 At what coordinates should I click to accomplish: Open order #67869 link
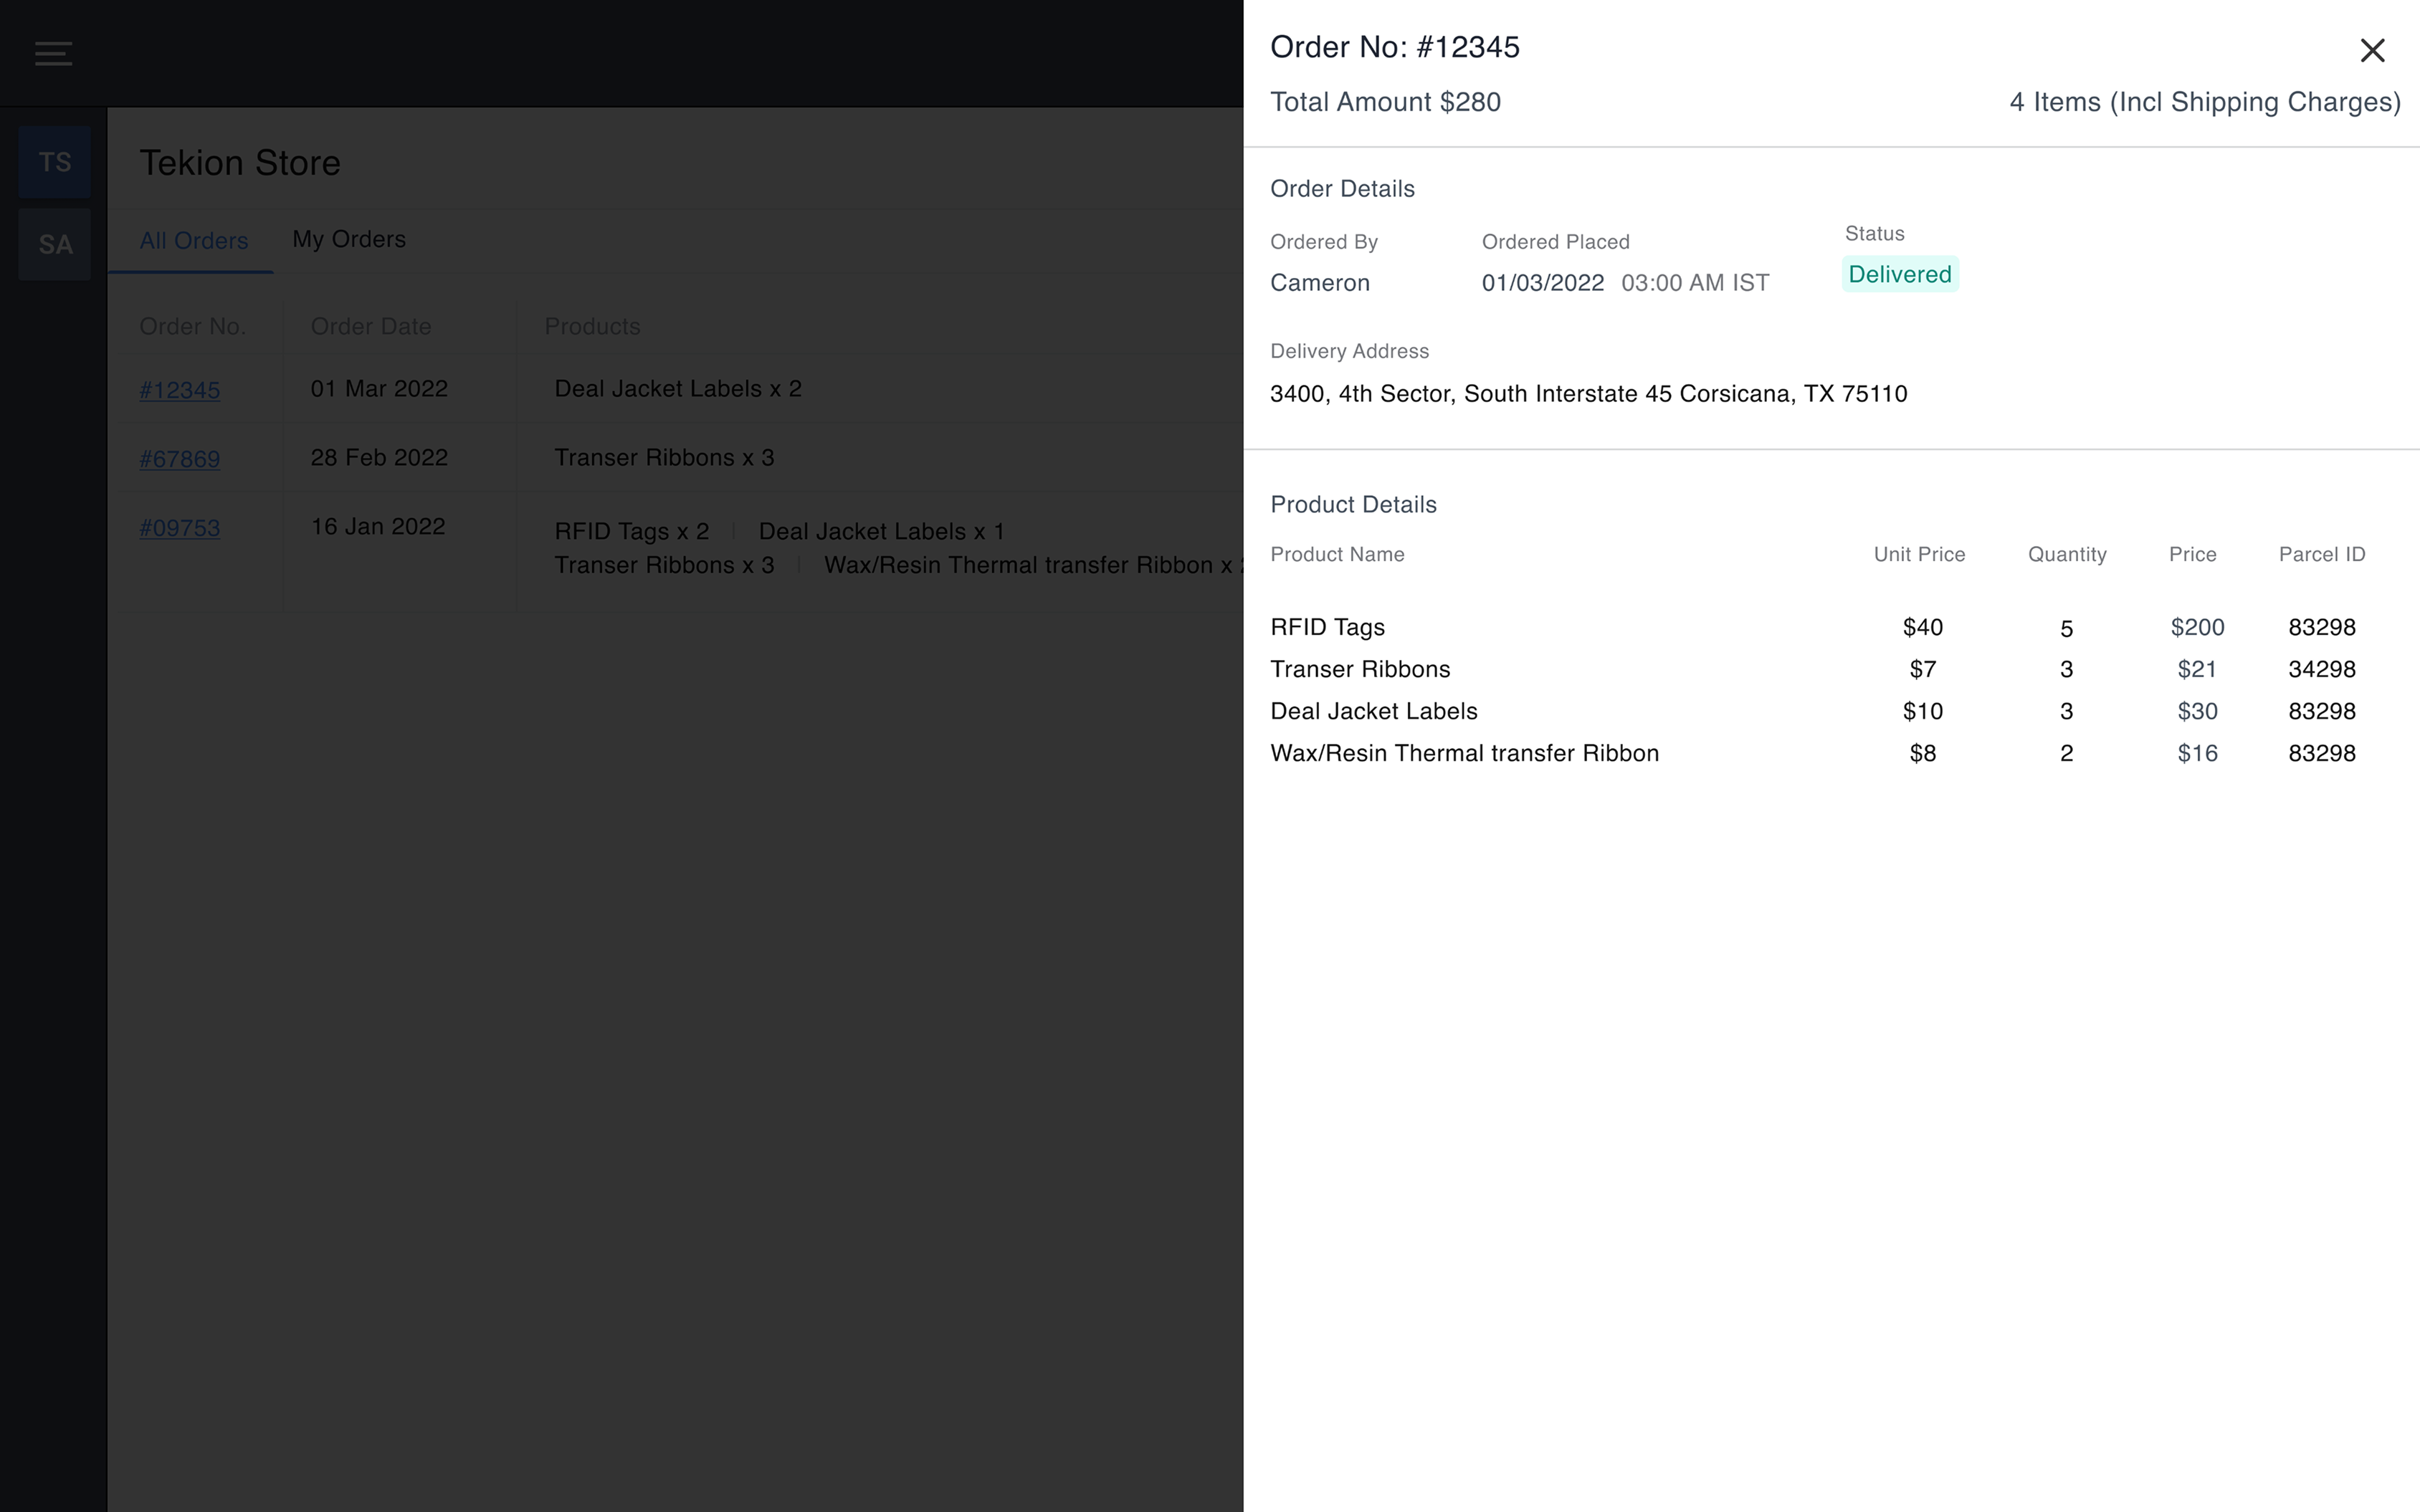[x=180, y=459]
